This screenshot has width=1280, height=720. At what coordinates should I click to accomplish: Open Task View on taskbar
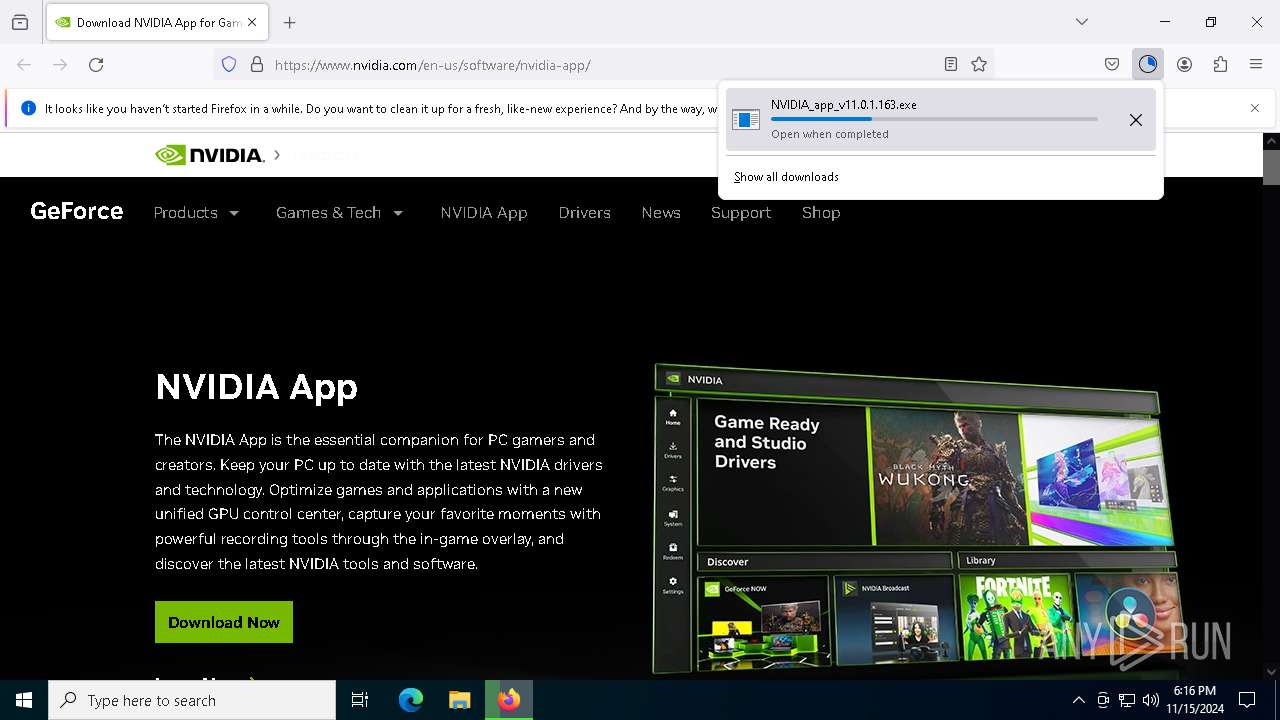360,700
